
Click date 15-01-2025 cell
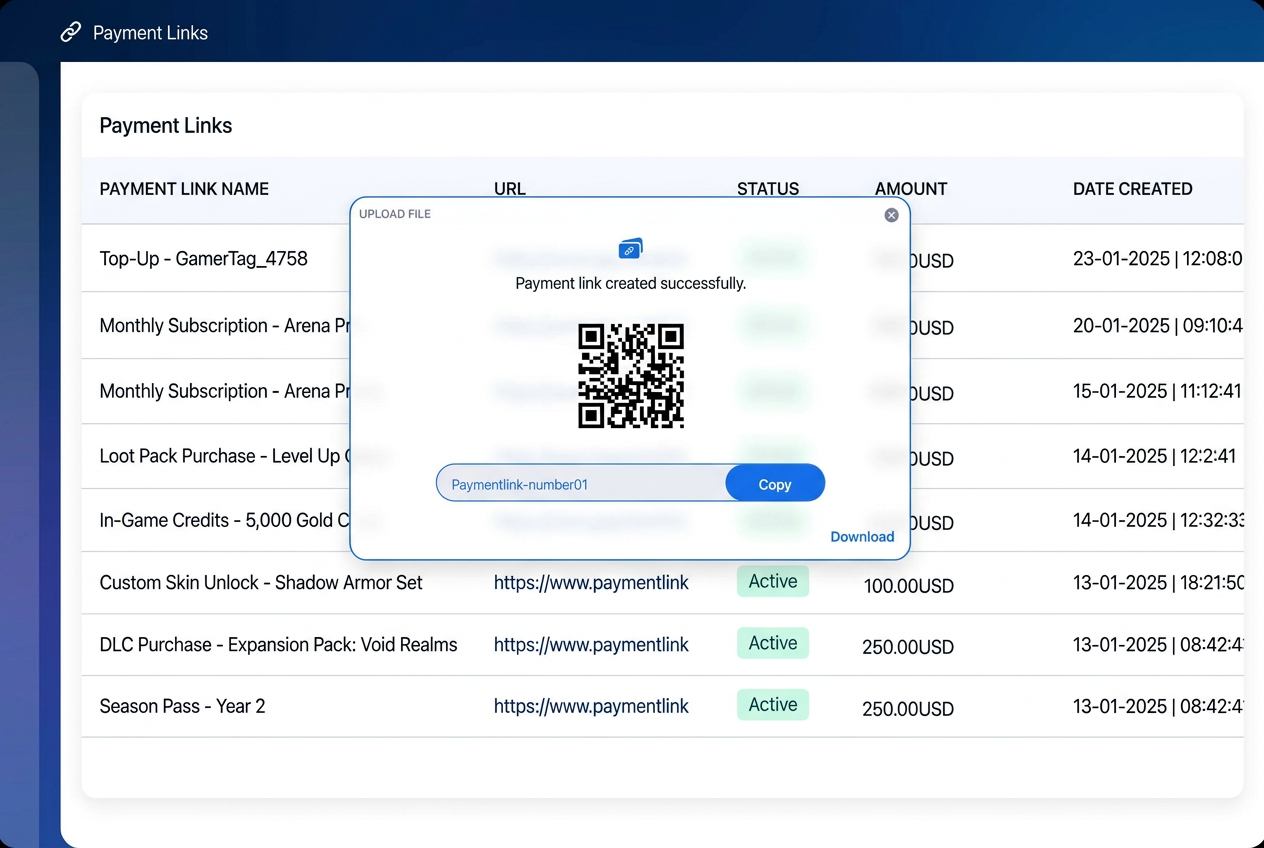pos(1157,391)
